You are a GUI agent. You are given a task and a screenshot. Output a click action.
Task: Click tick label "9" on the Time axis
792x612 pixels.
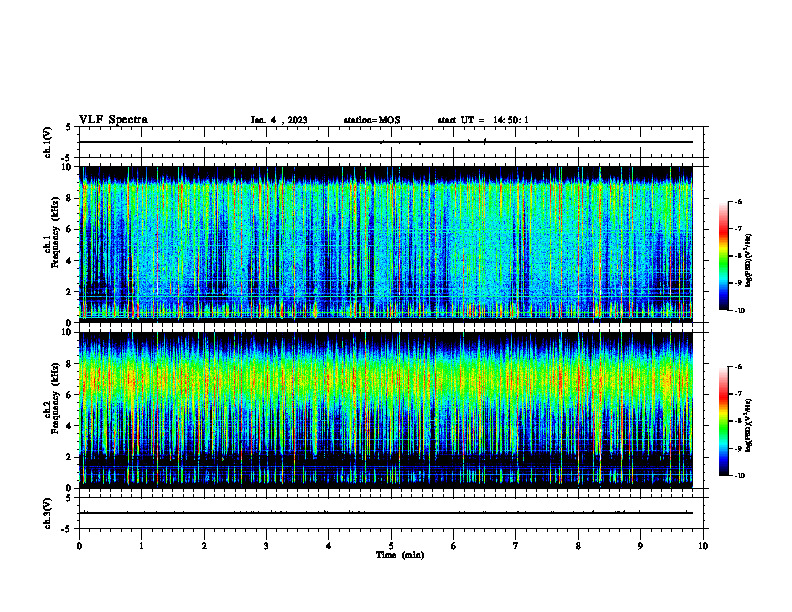(640, 546)
